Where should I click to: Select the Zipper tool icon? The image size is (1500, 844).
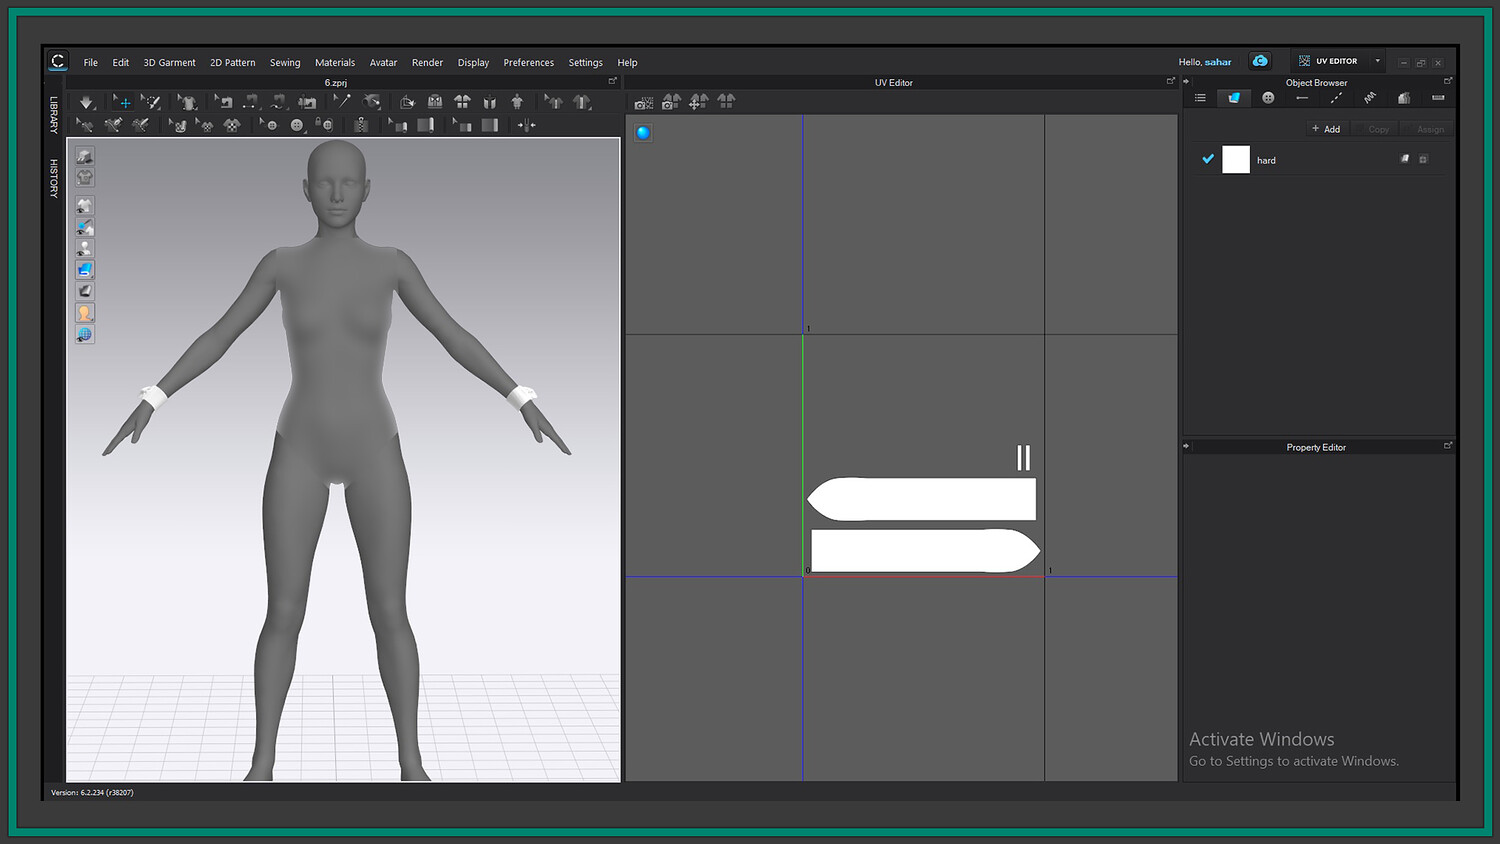coord(361,125)
